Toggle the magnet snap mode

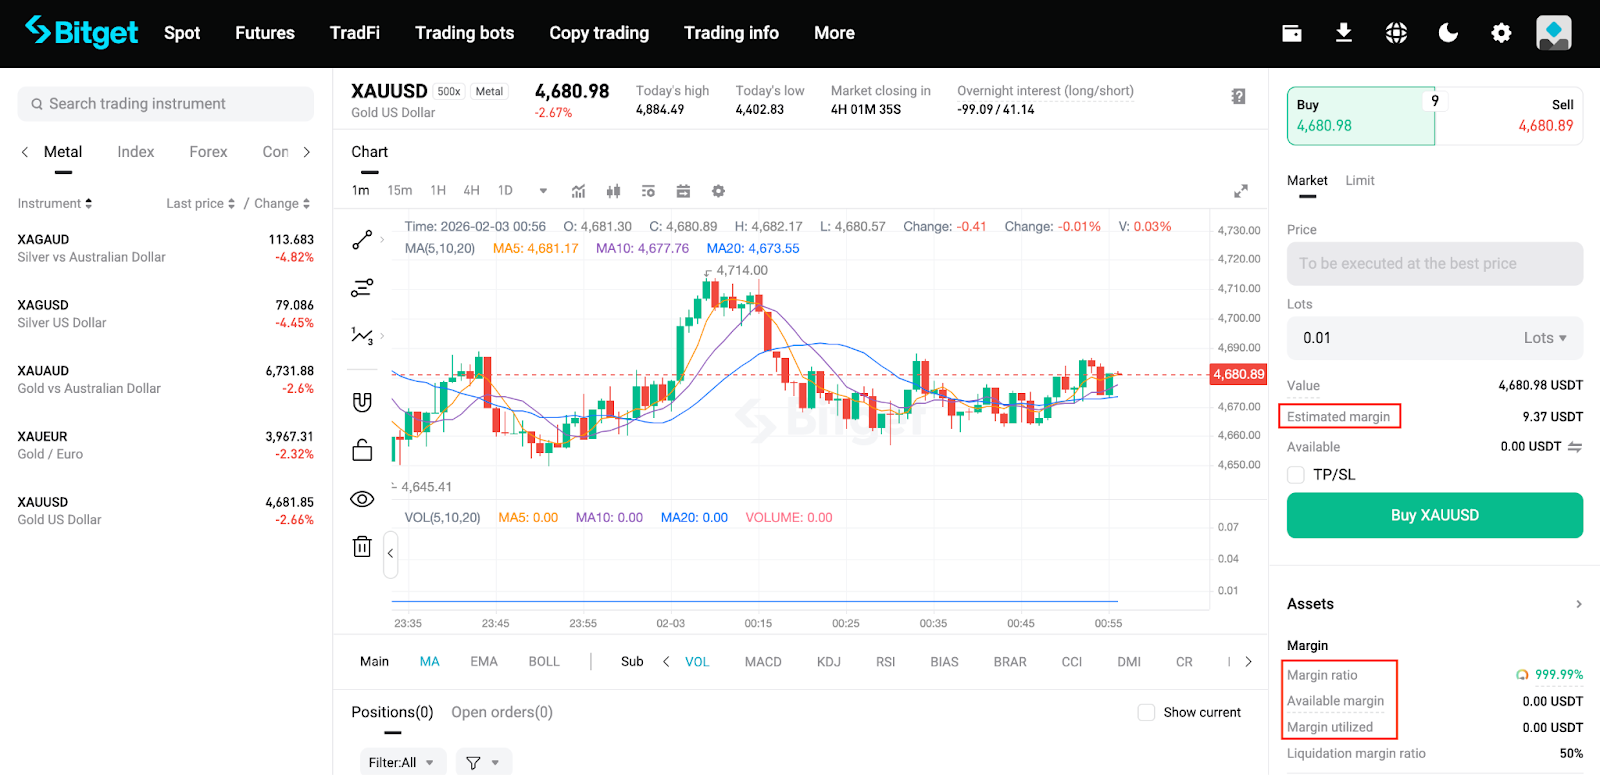coord(362,402)
